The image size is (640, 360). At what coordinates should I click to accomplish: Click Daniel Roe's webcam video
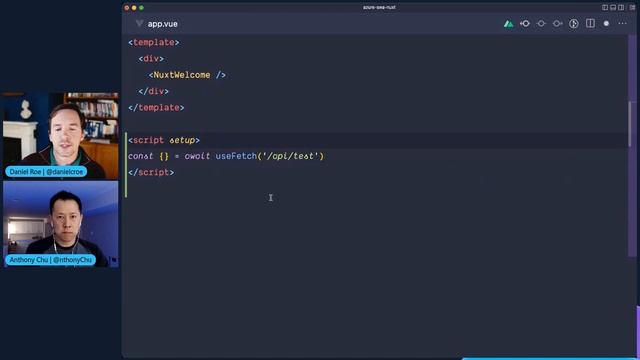[x=60, y=136]
